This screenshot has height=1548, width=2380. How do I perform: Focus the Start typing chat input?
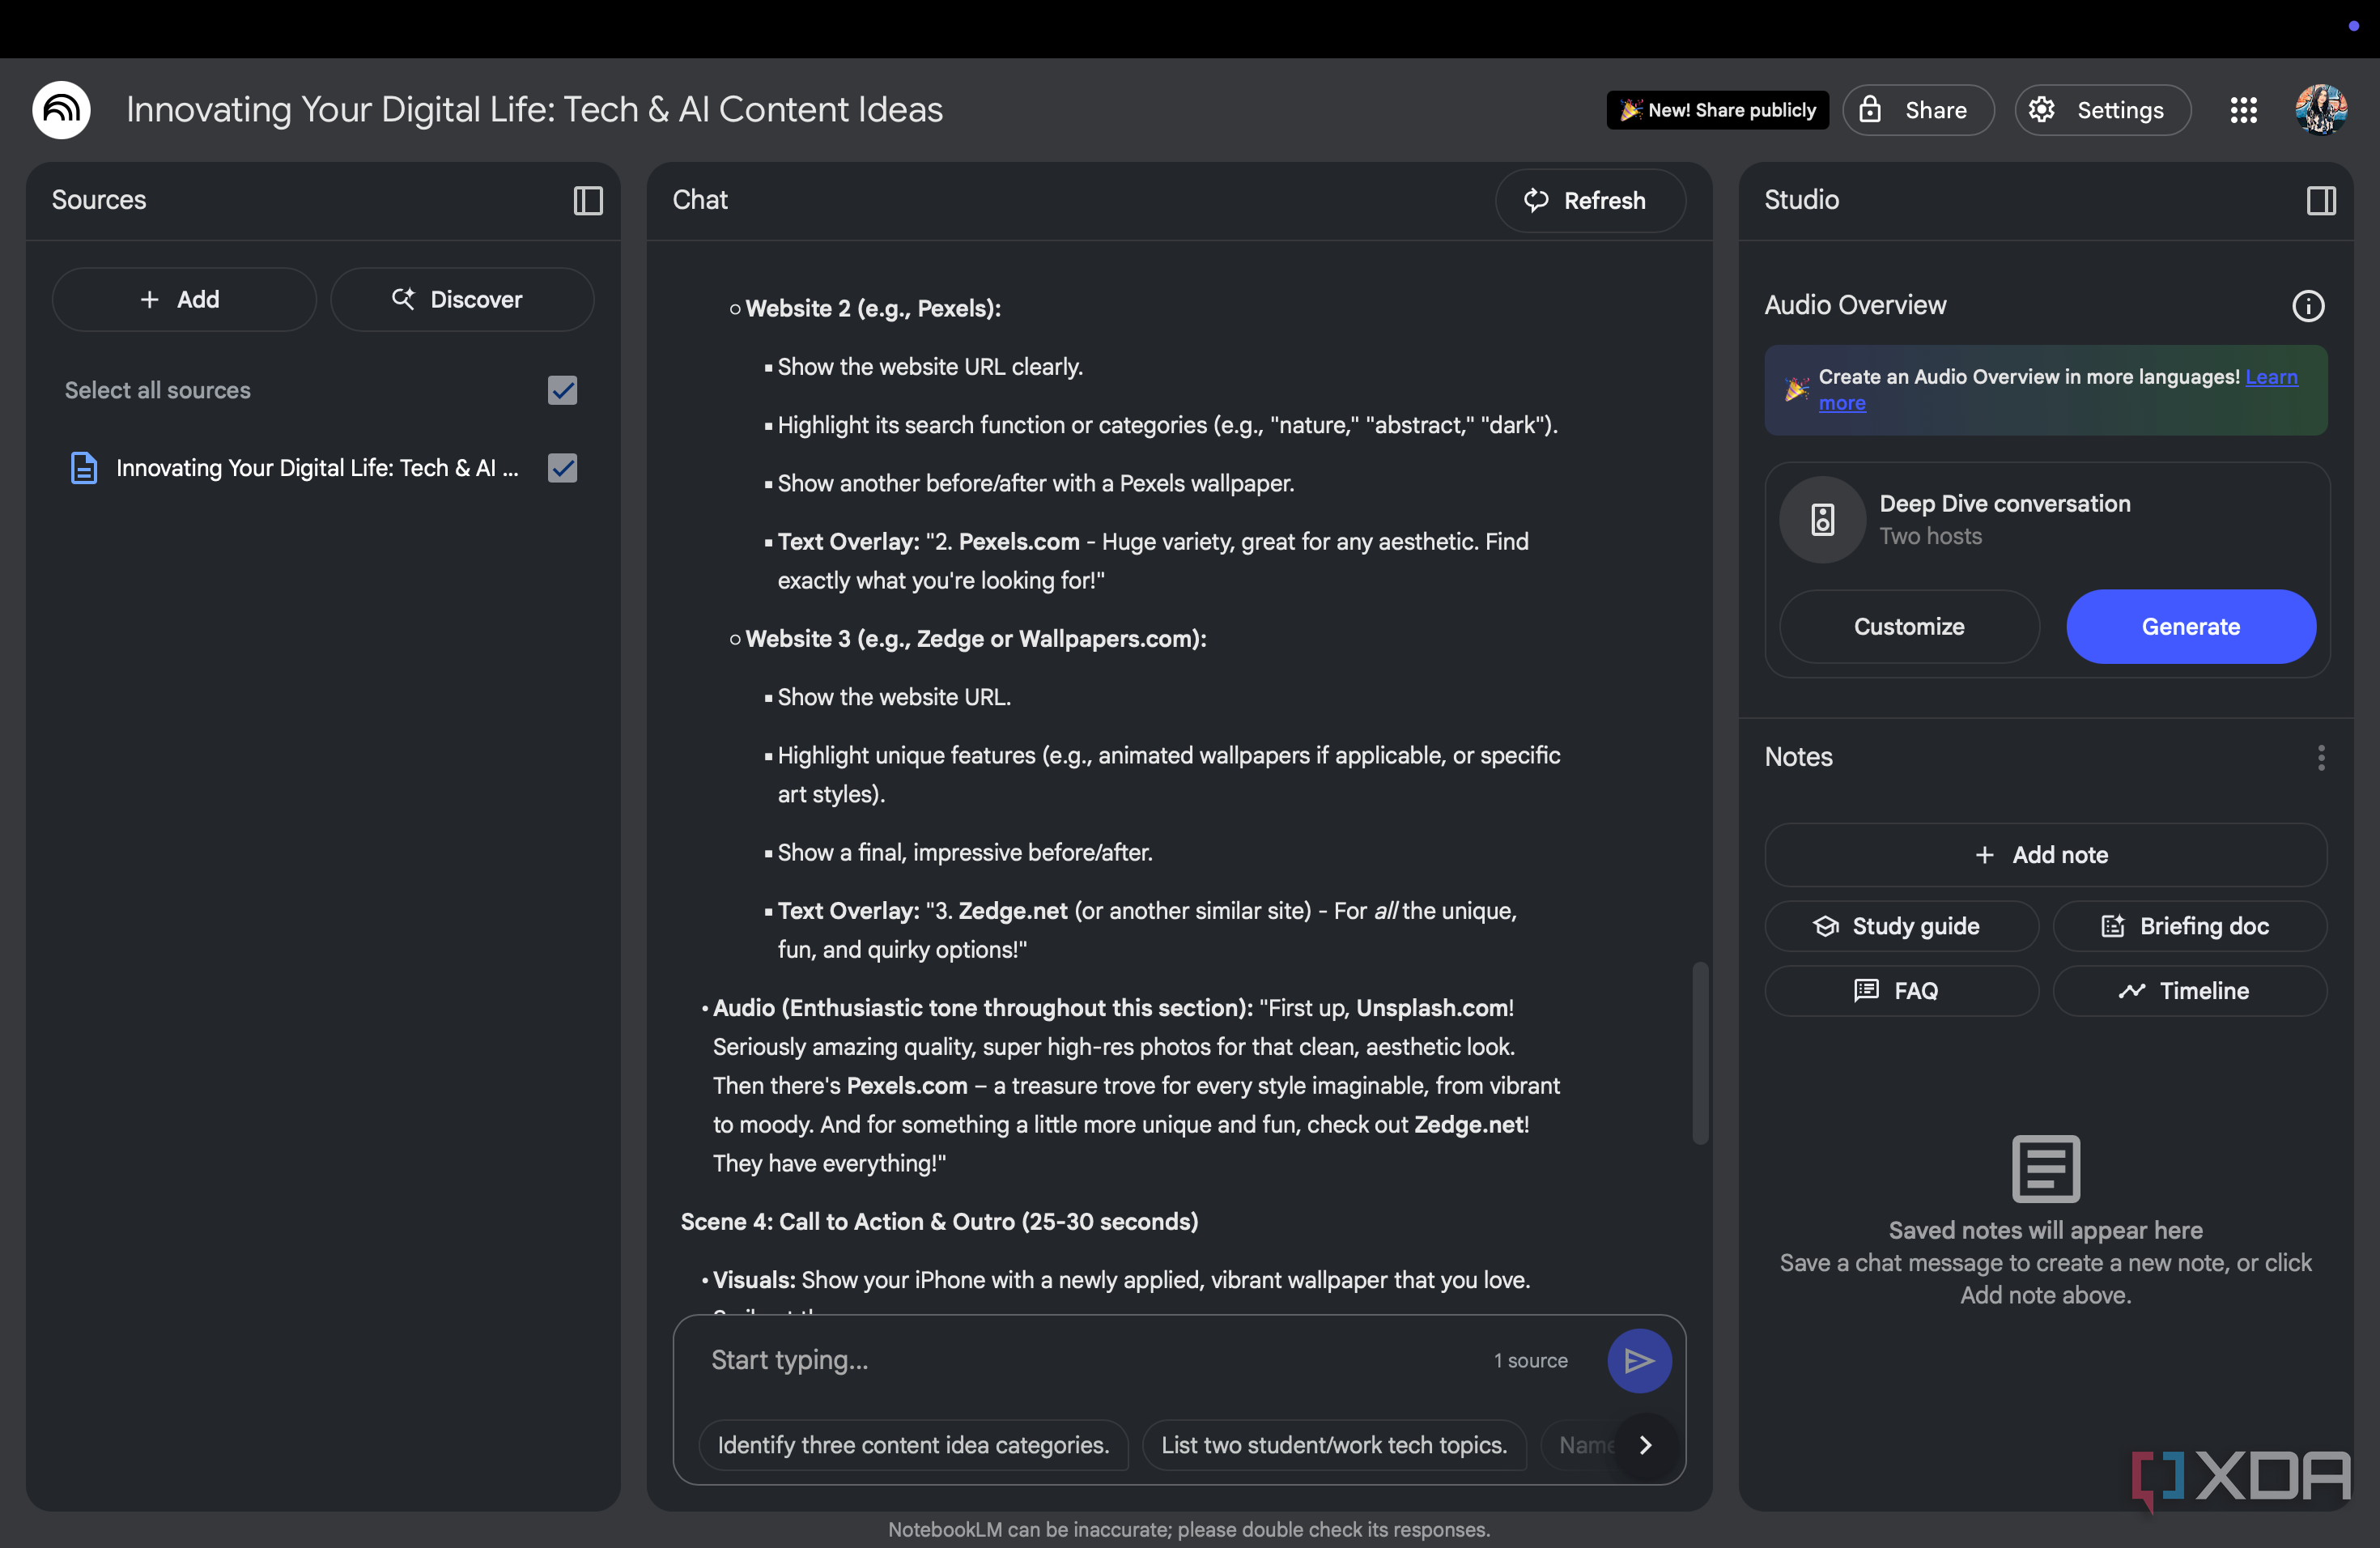coord(1090,1360)
